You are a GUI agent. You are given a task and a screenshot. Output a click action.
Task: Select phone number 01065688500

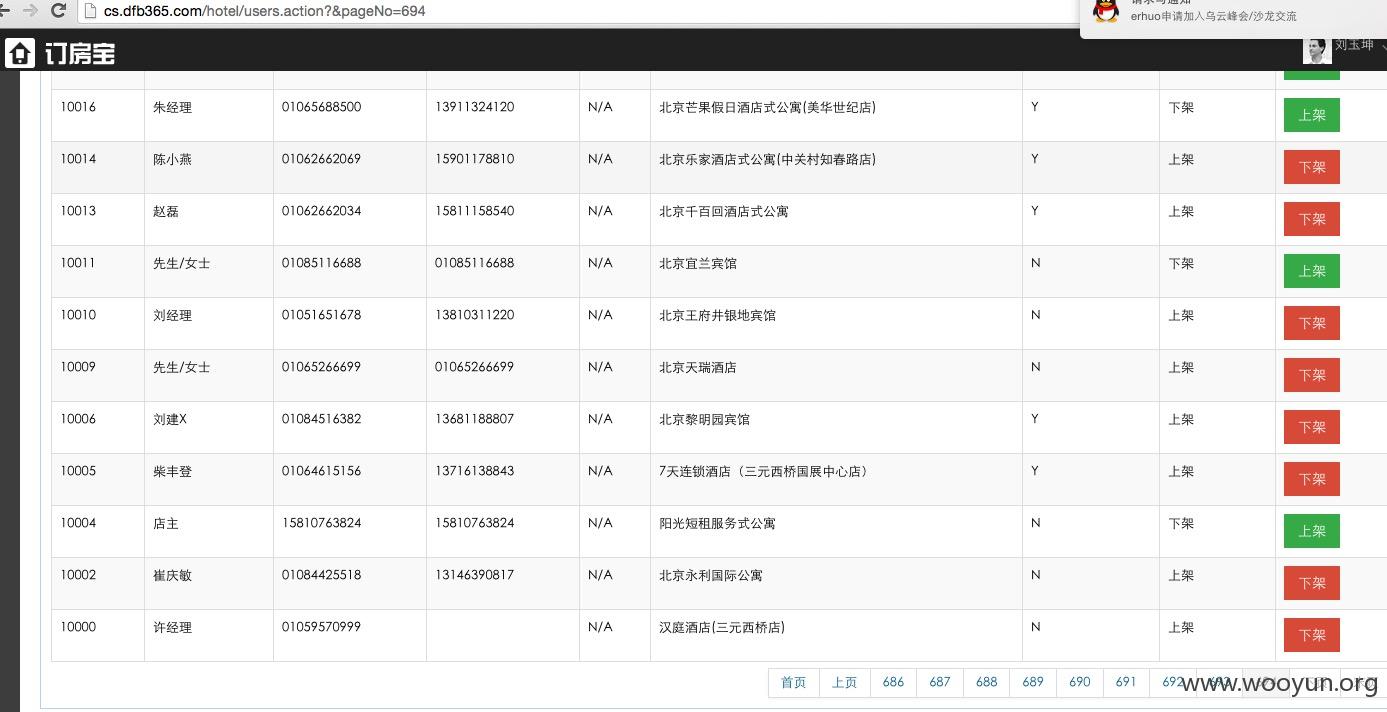click(x=321, y=107)
